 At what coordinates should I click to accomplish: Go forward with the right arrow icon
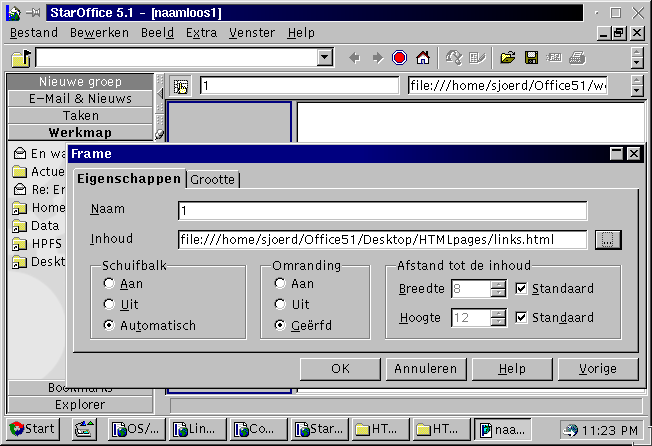click(x=377, y=58)
